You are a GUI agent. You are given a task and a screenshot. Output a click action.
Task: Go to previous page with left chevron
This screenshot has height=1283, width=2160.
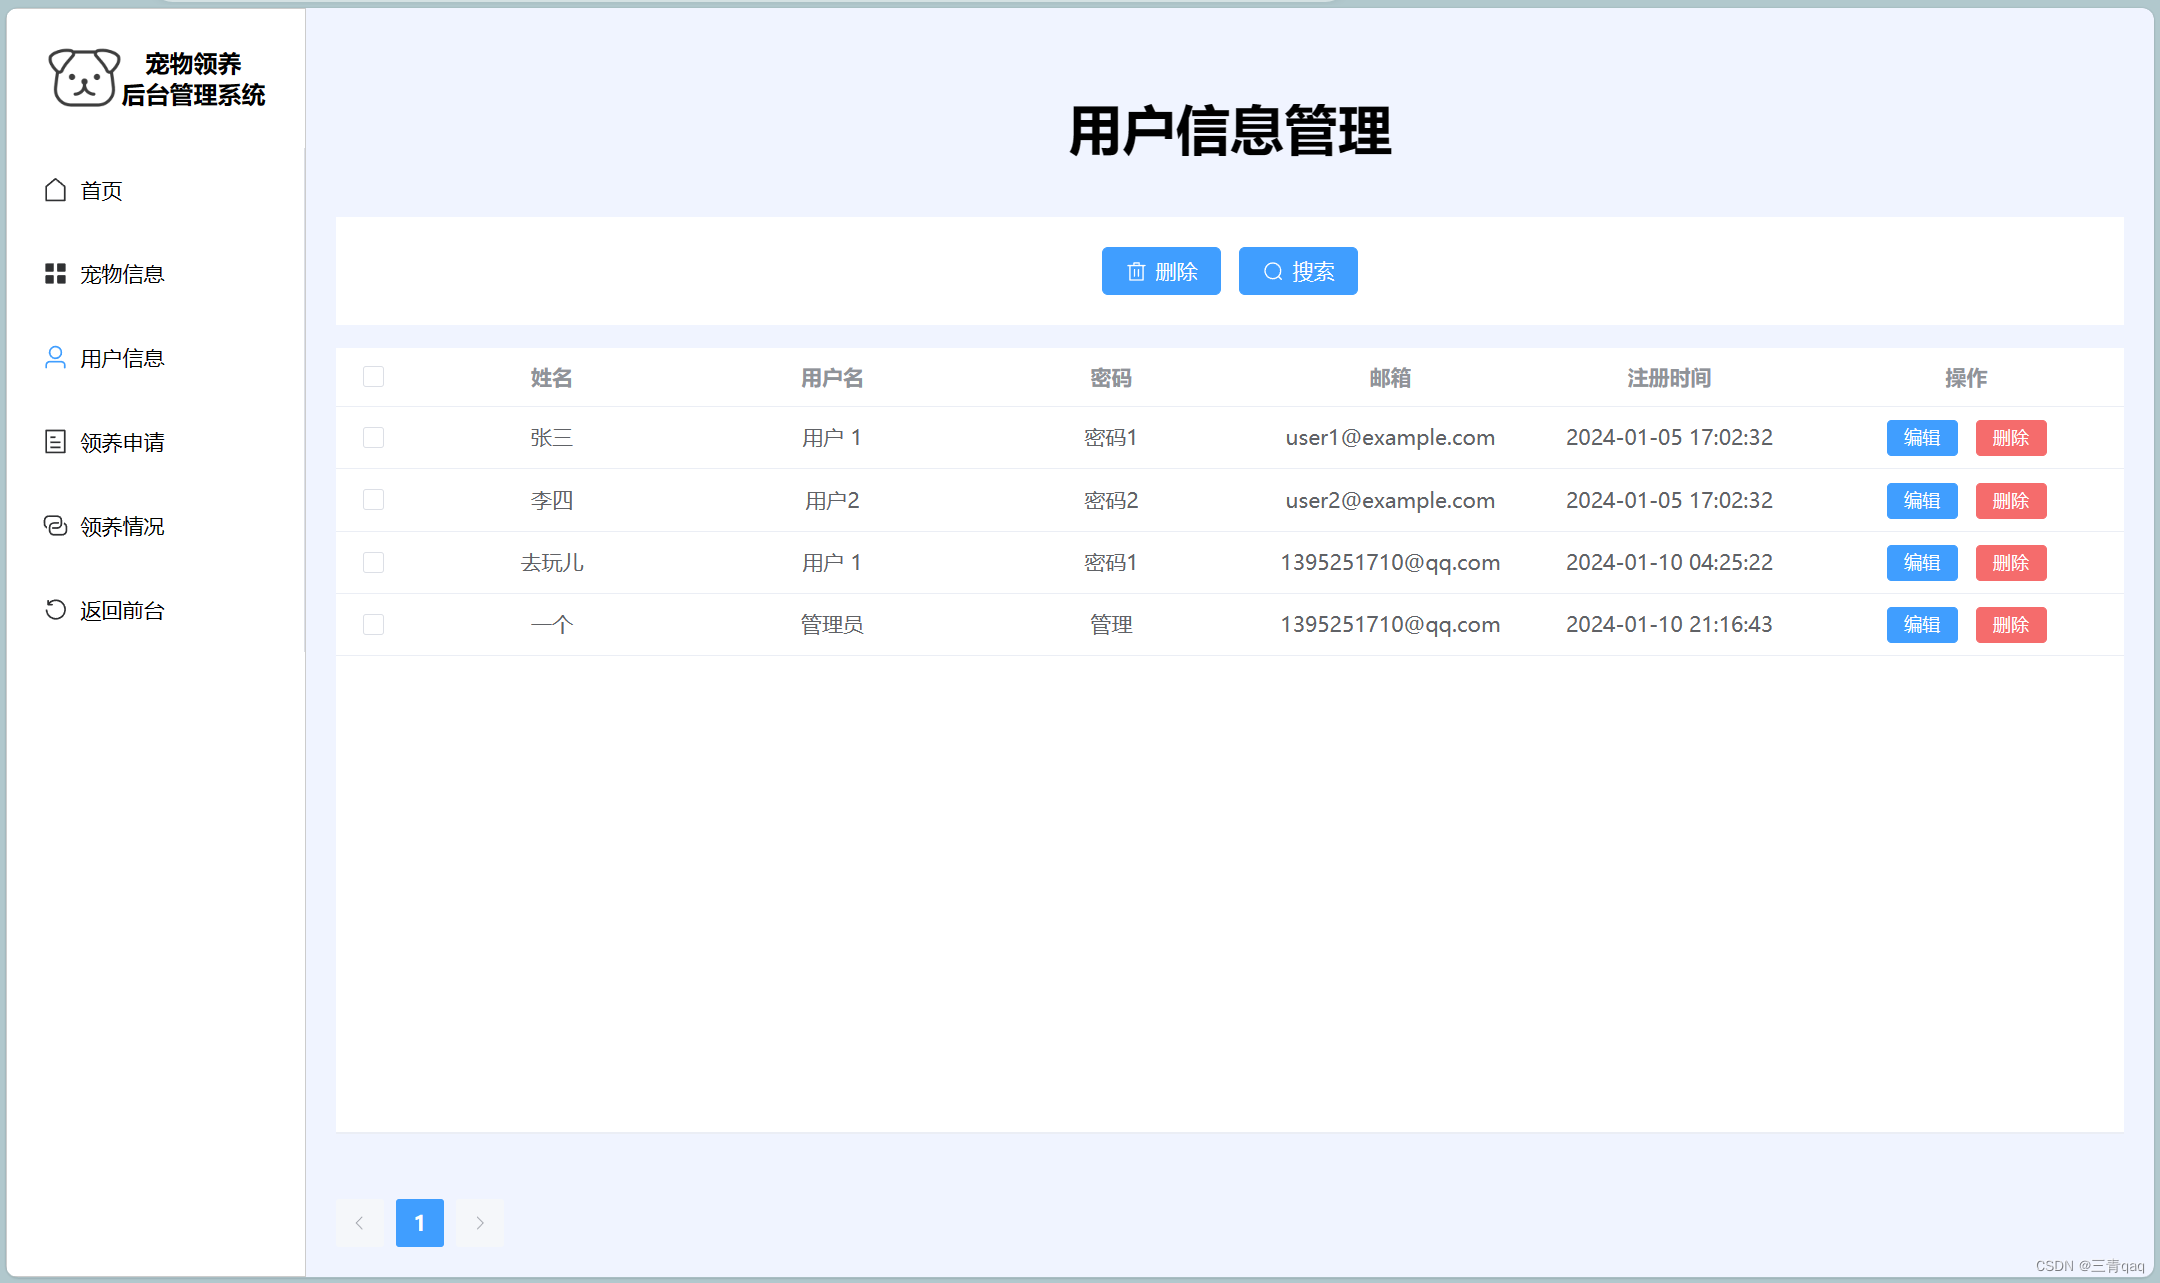point(359,1223)
